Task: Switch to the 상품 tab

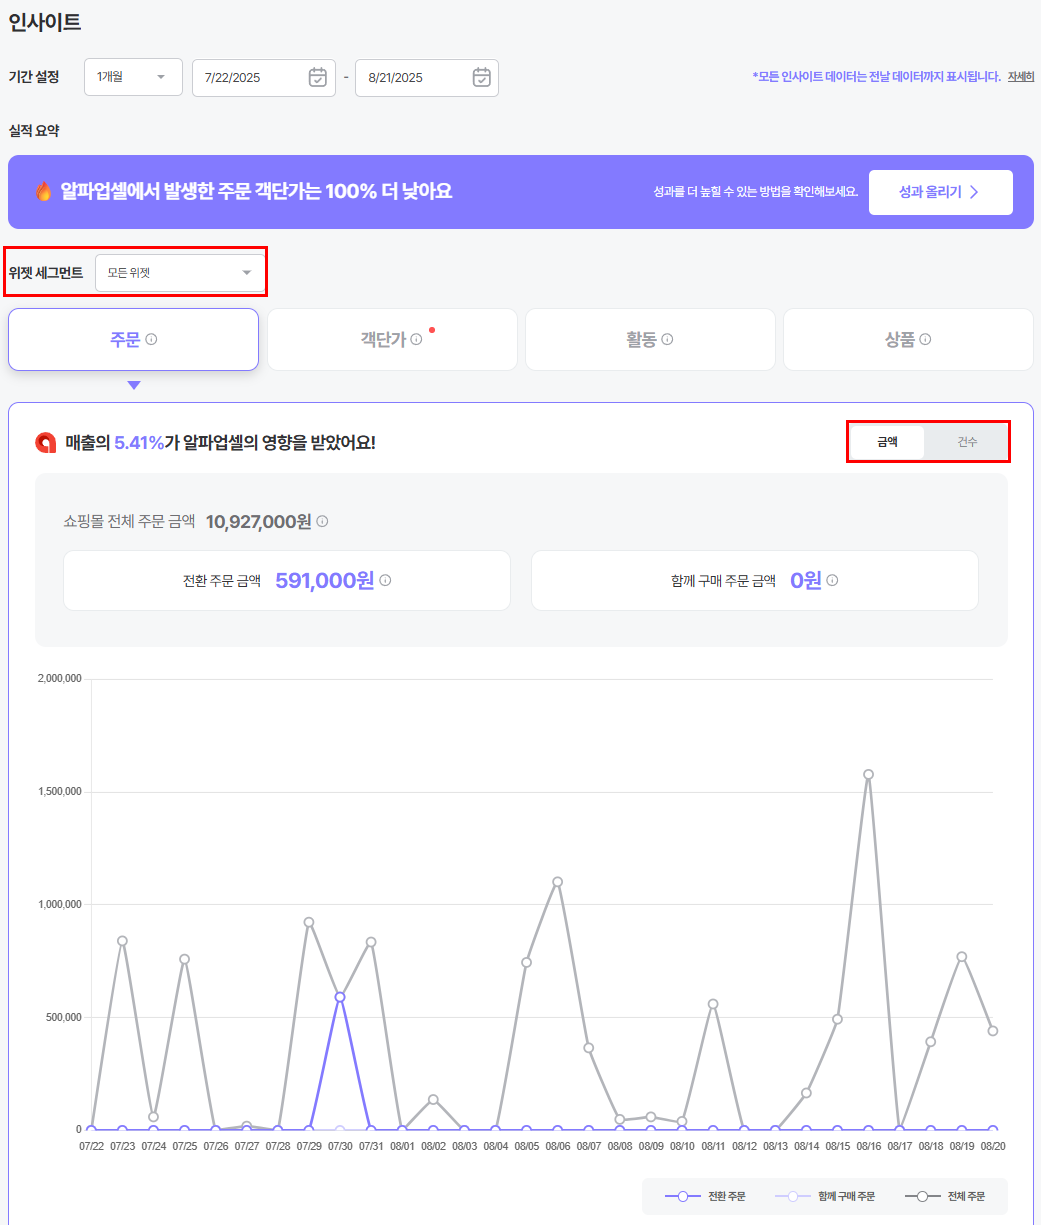Action: coord(908,339)
